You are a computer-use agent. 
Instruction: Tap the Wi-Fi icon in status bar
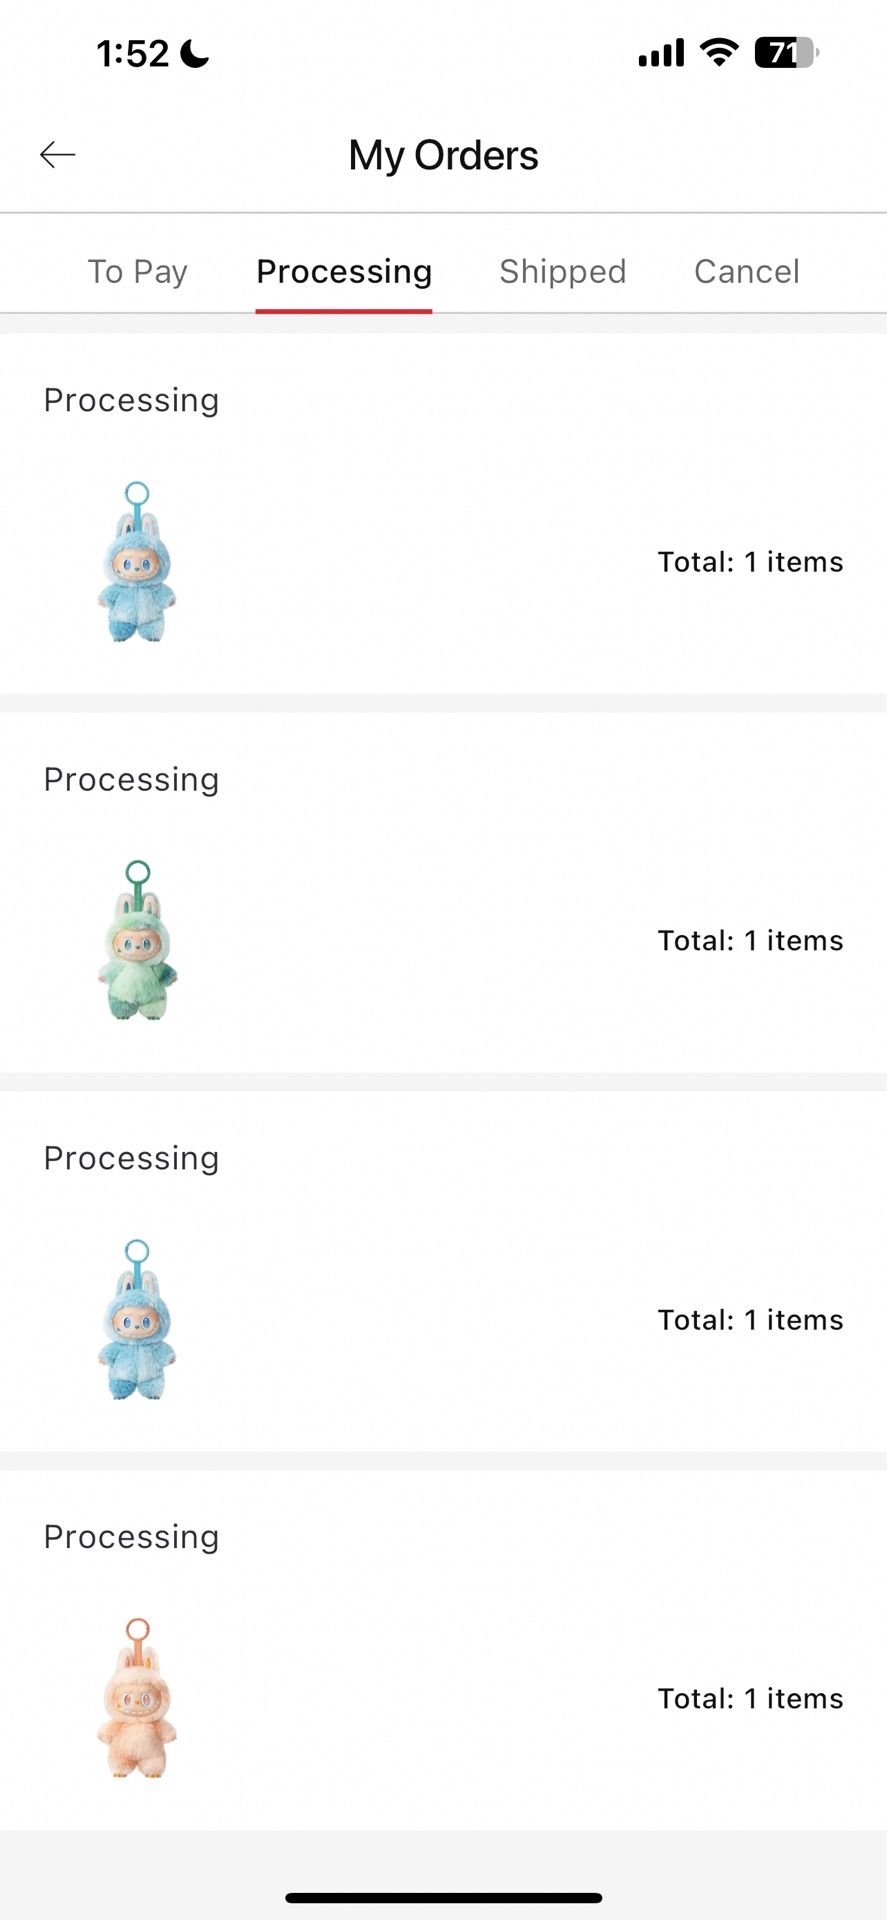click(x=719, y=52)
